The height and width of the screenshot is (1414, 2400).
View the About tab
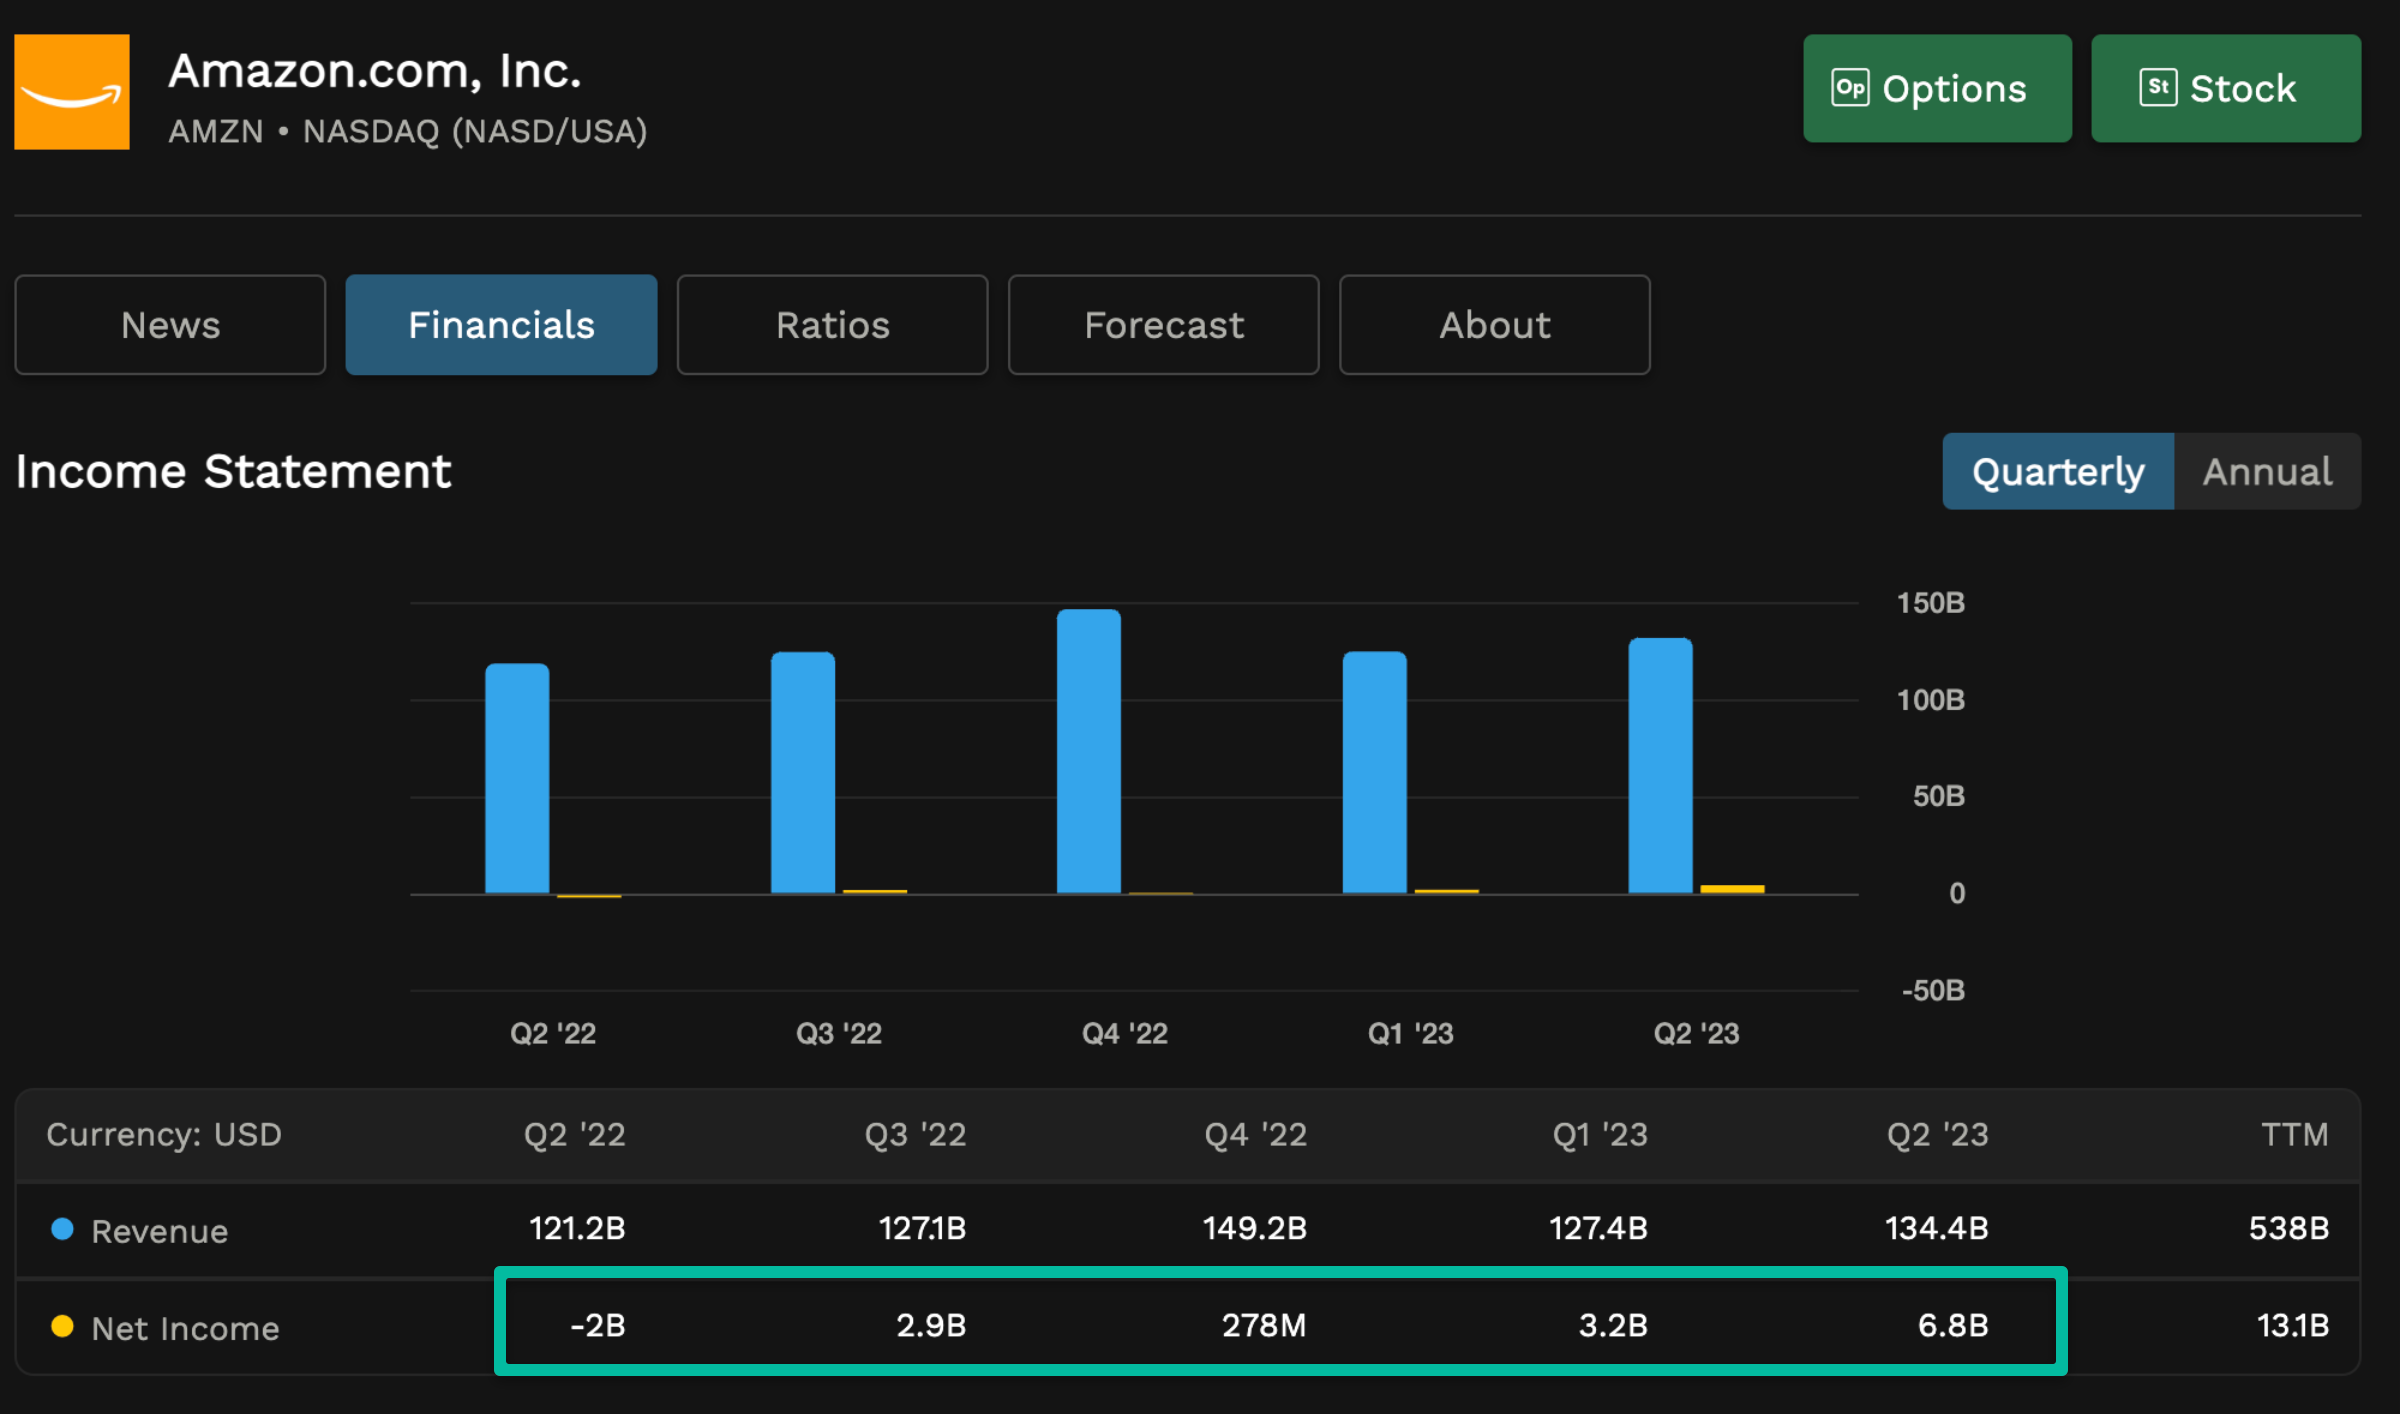(1494, 324)
